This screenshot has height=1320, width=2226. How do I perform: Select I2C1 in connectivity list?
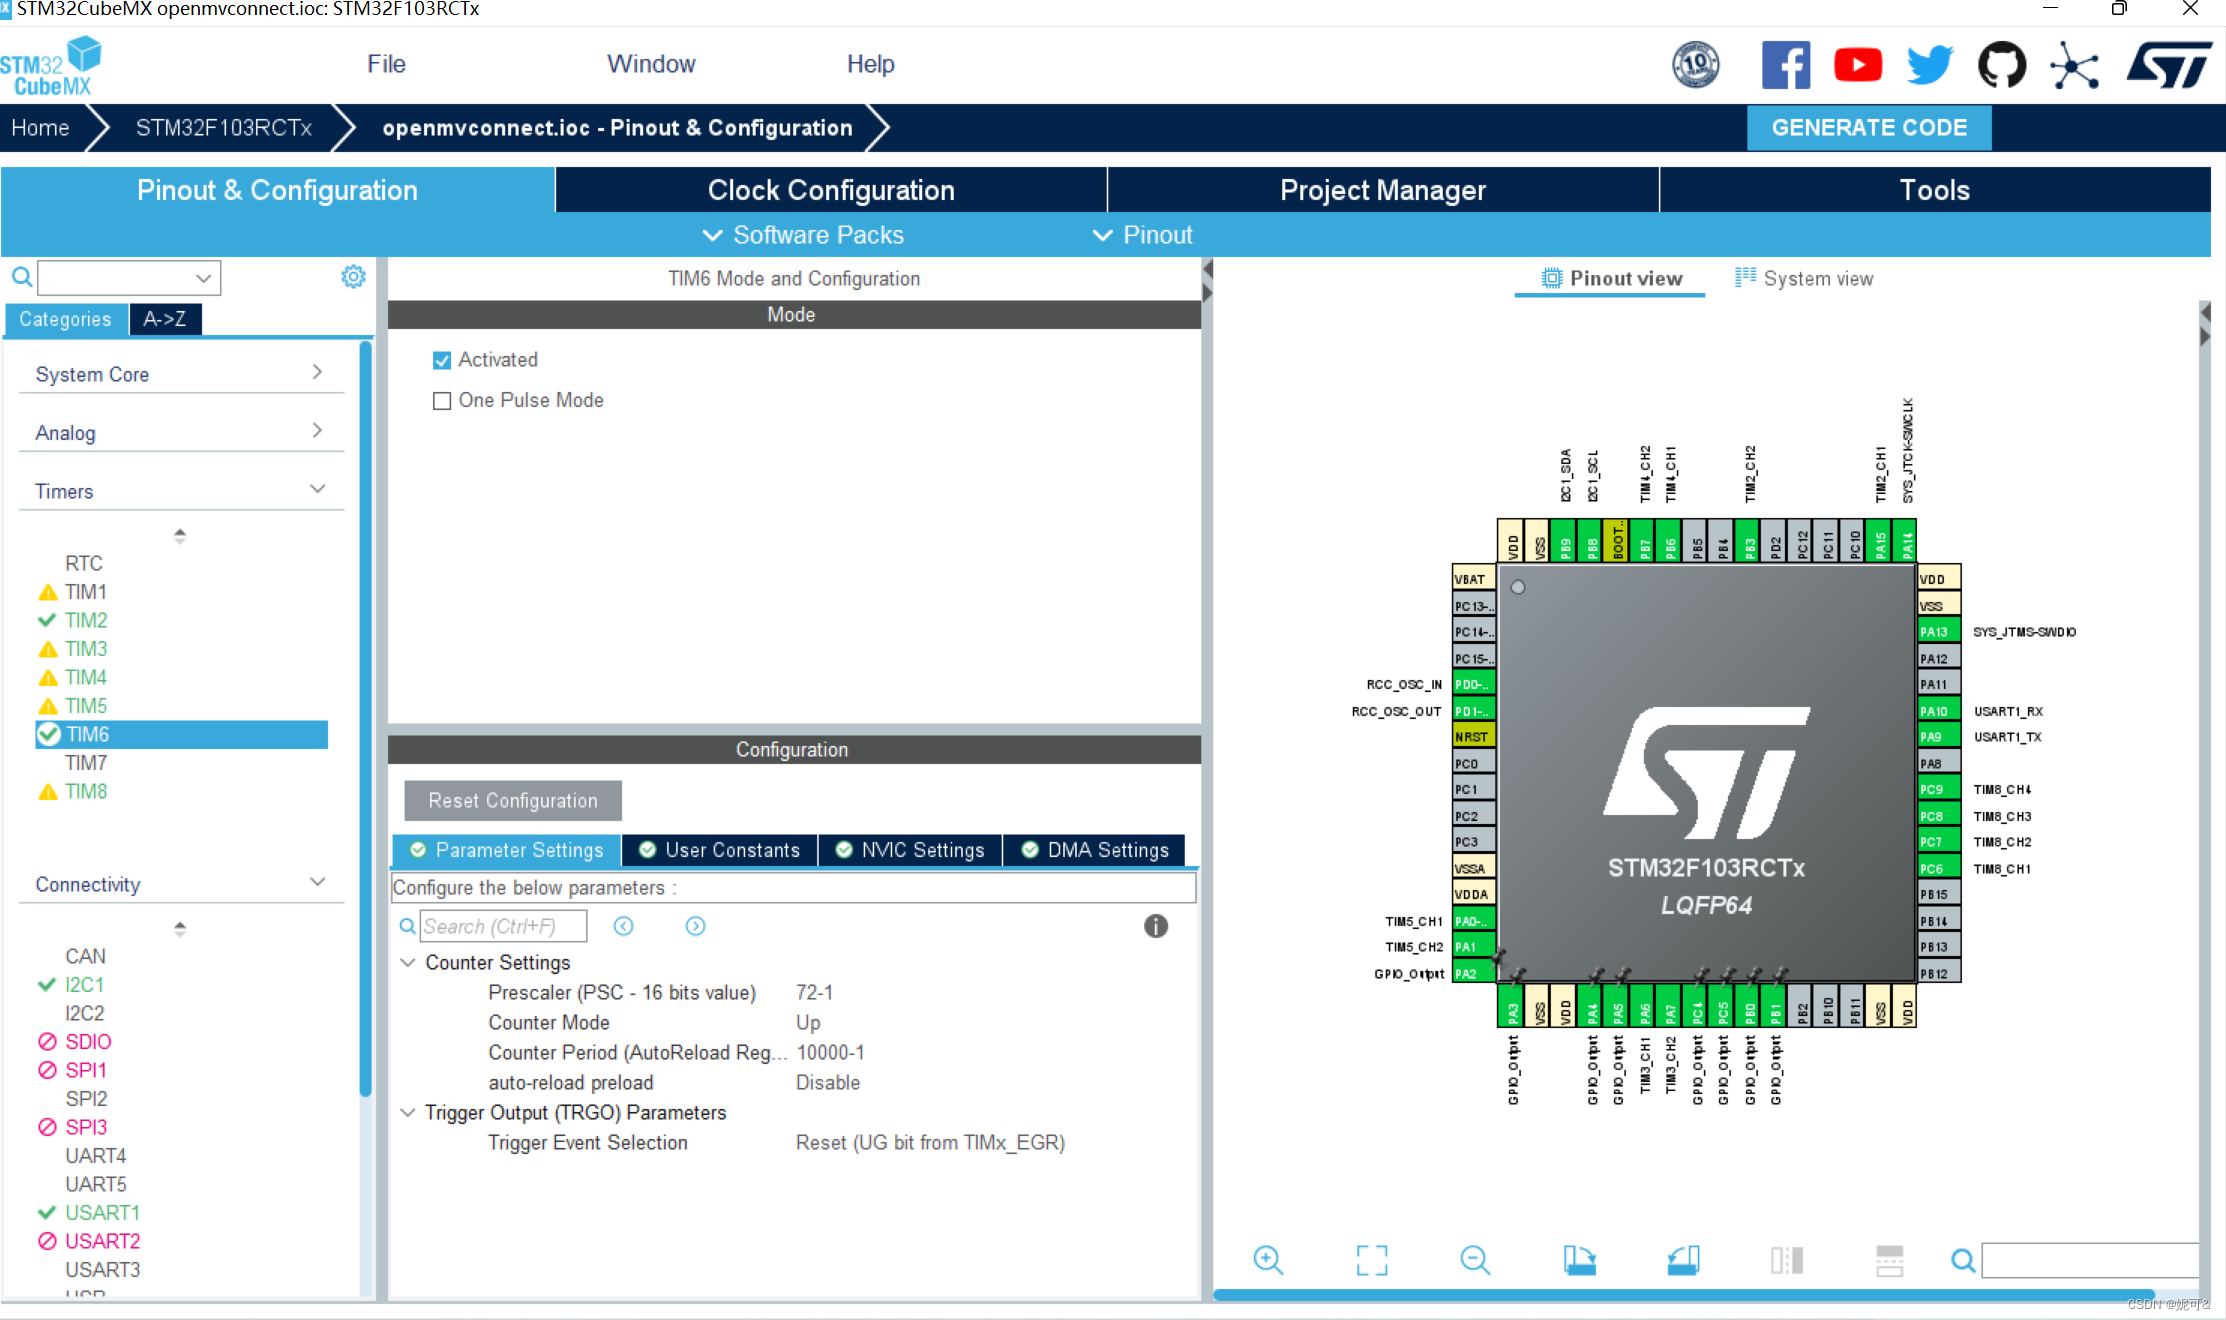(84, 984)
